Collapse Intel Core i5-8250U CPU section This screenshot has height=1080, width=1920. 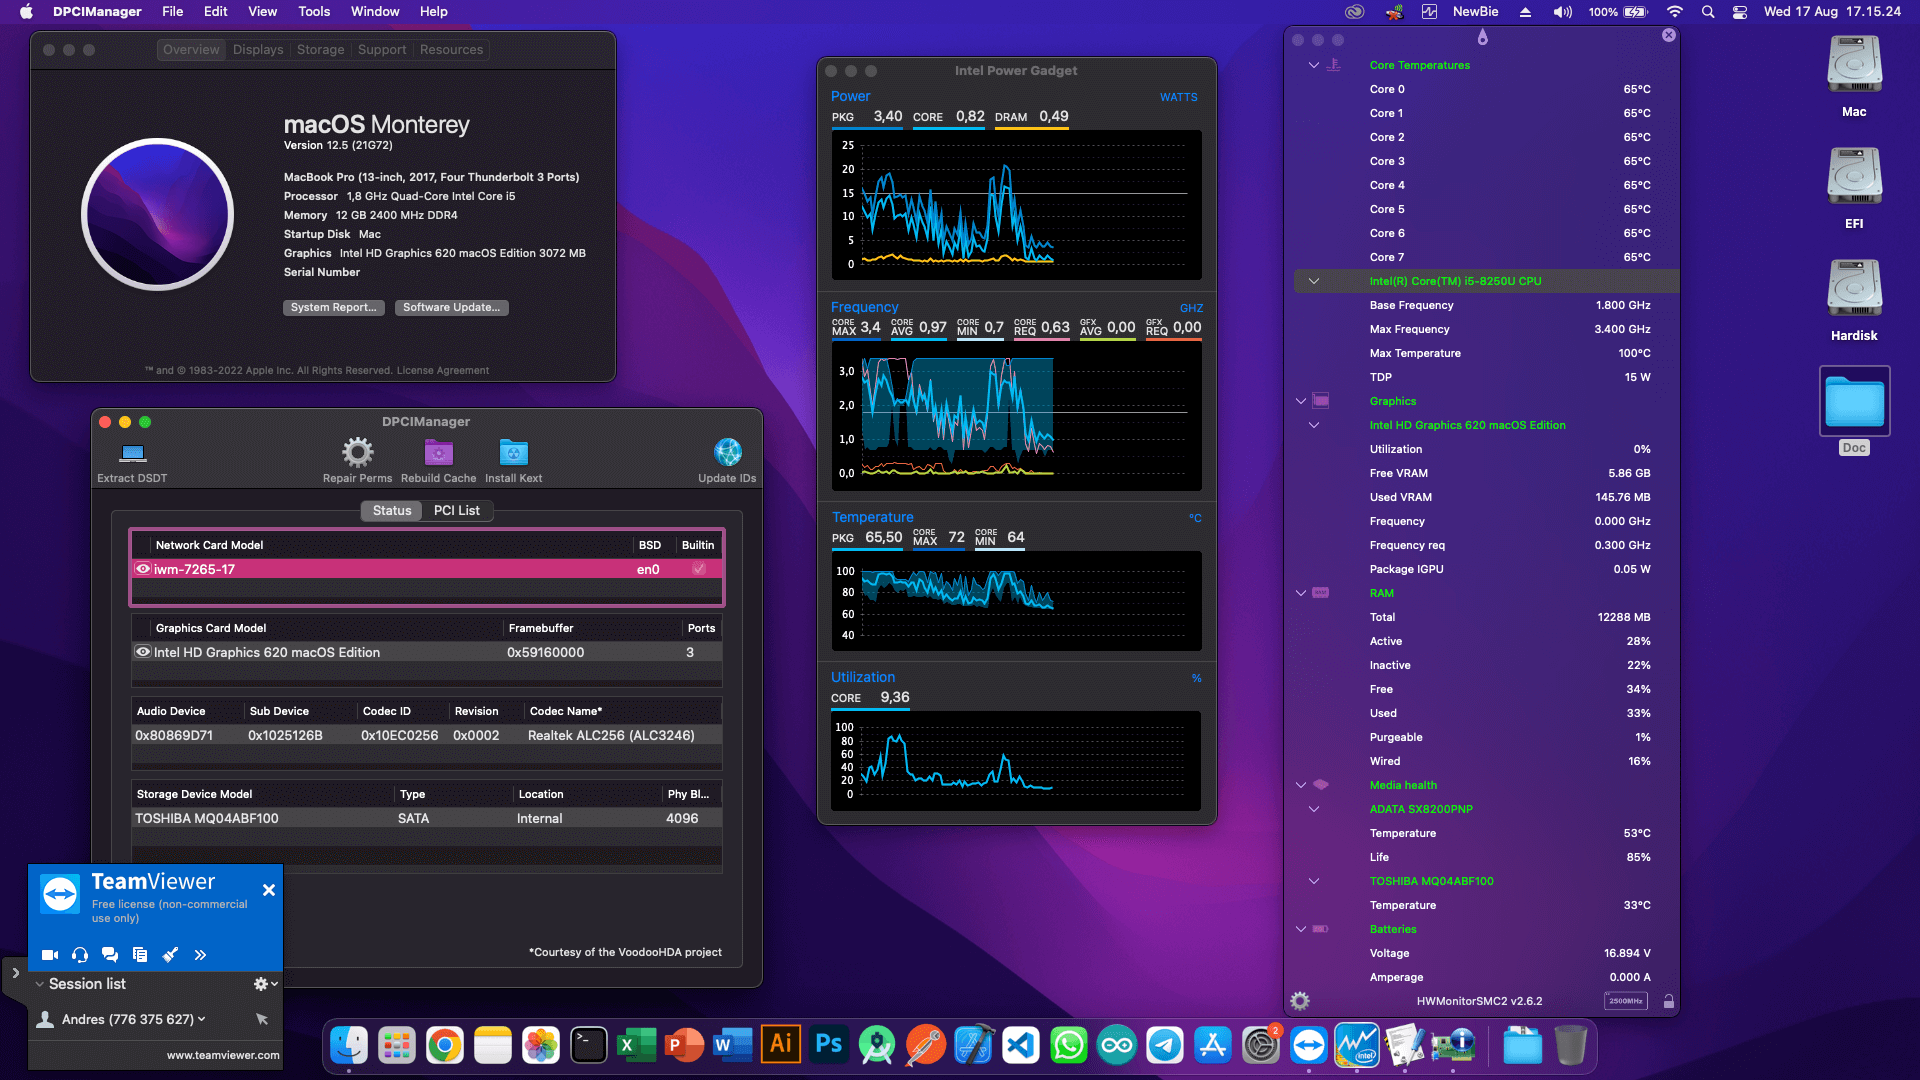(1314, 281)
